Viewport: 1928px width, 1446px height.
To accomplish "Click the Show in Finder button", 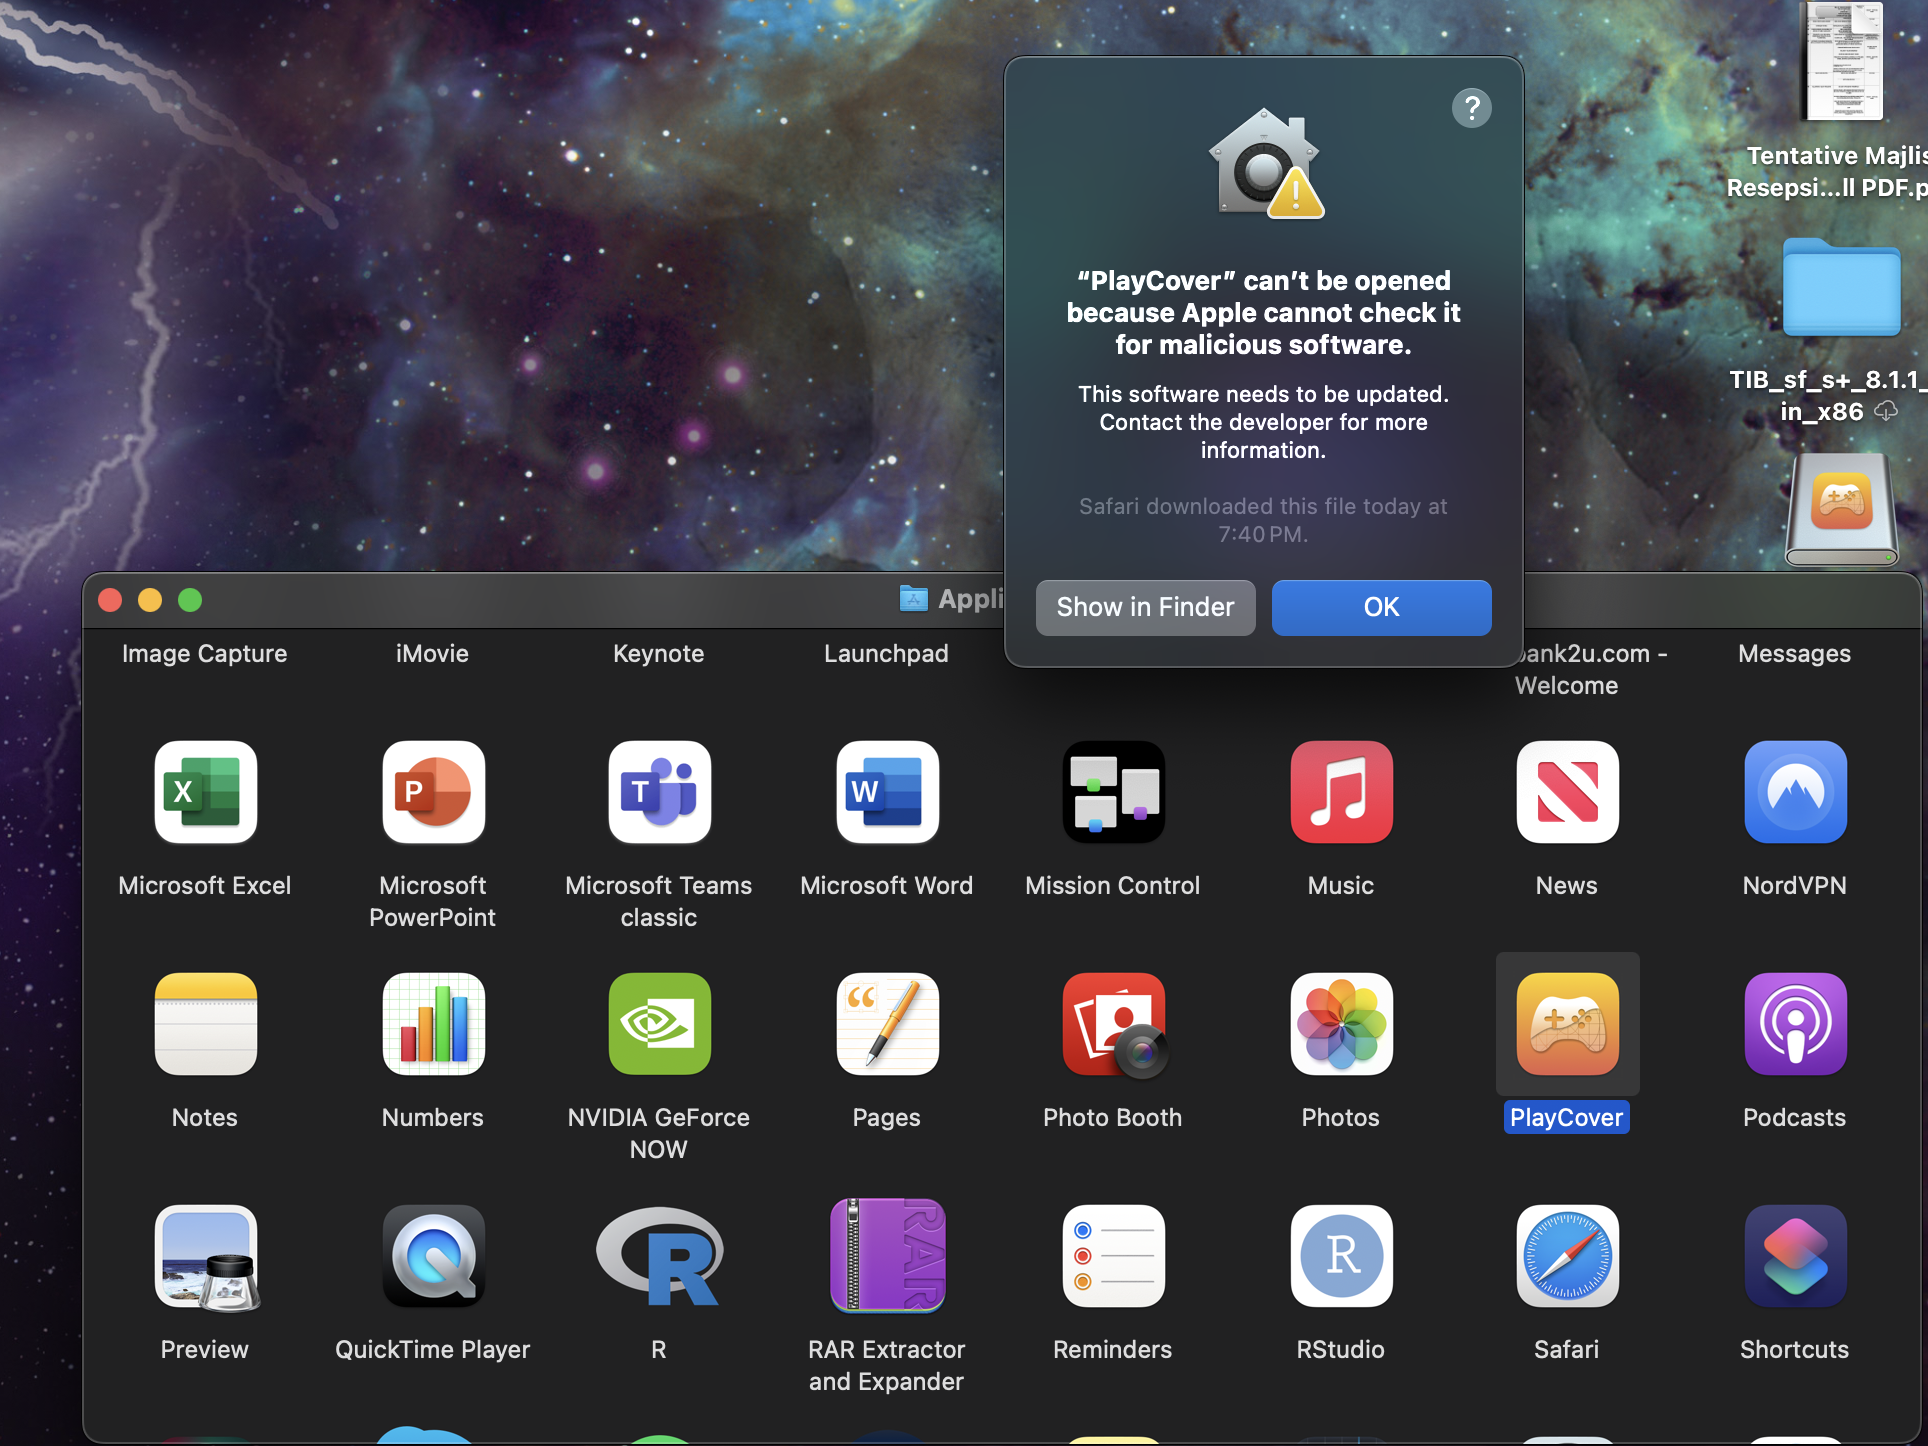I will (x=1145, y=607).
